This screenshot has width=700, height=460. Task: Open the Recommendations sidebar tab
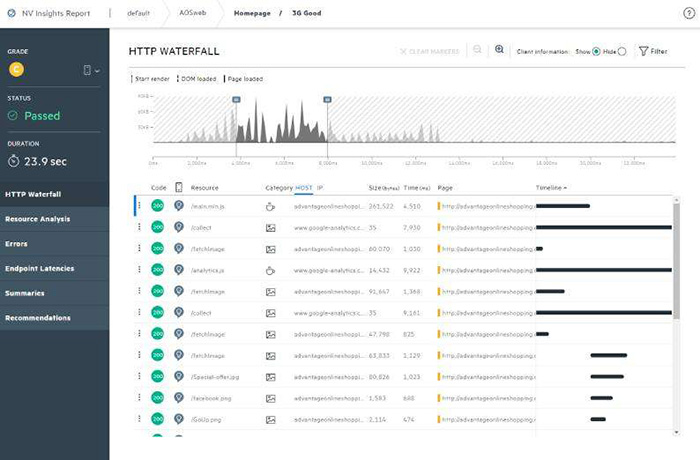(54, 318)
